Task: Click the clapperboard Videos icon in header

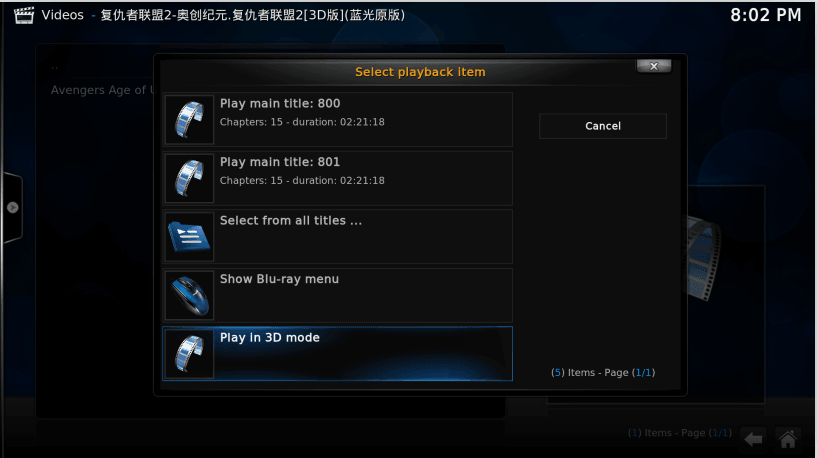Action: coord(23,15)
